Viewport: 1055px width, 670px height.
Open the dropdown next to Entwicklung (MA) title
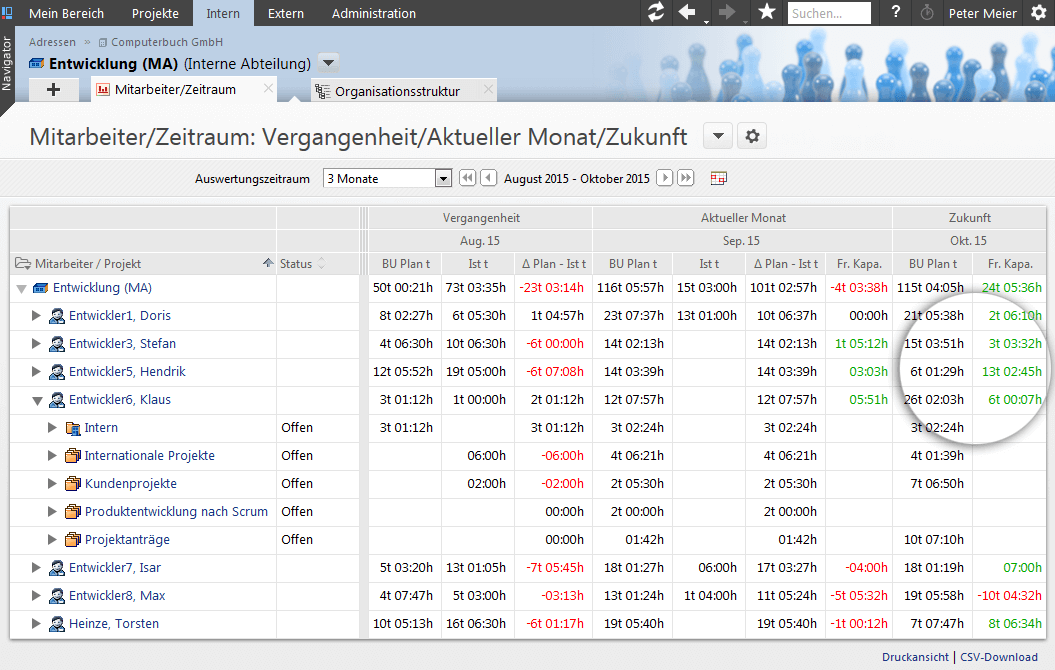tap(328, 64)
